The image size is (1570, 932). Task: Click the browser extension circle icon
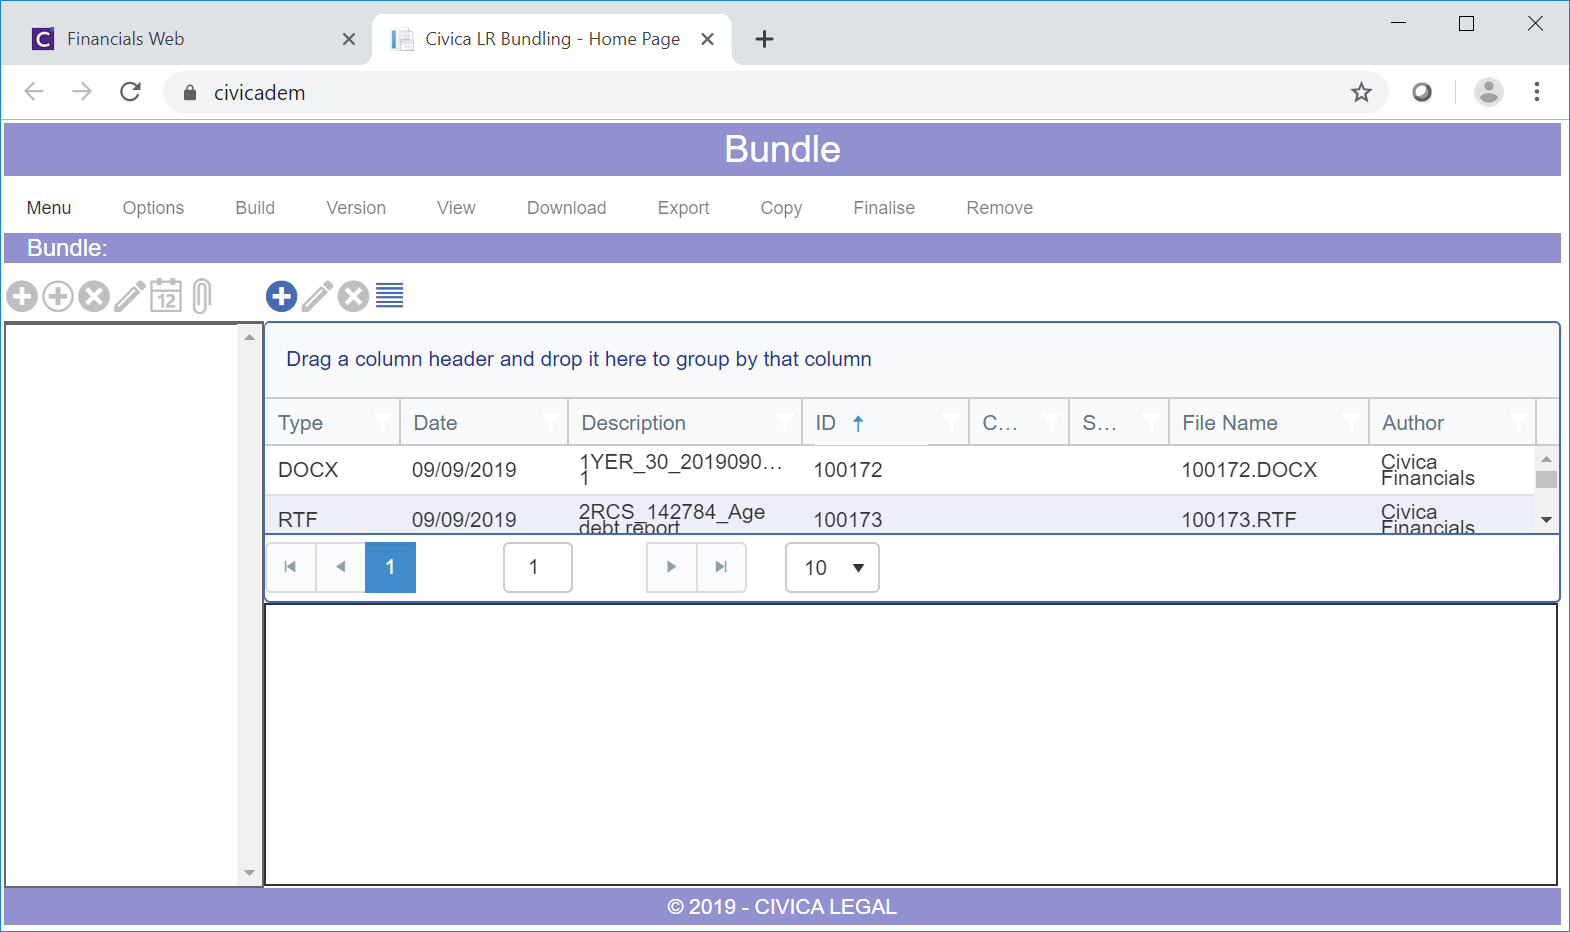click(x=1422, y=92)
